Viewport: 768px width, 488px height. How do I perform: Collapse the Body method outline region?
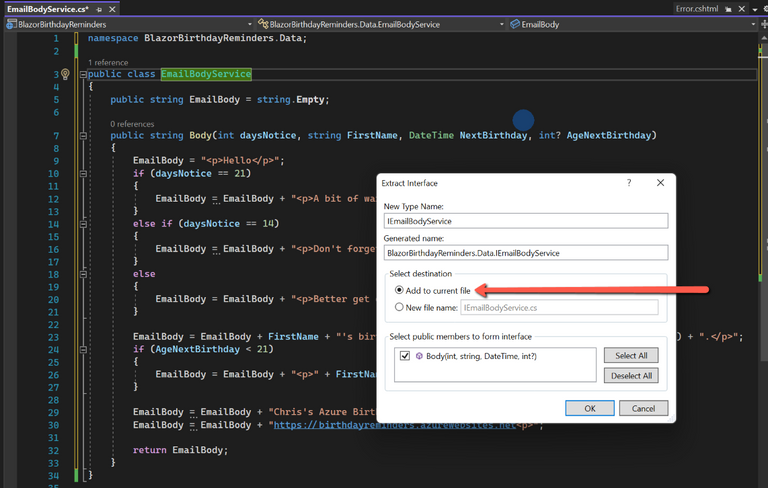tap(83, 136)
